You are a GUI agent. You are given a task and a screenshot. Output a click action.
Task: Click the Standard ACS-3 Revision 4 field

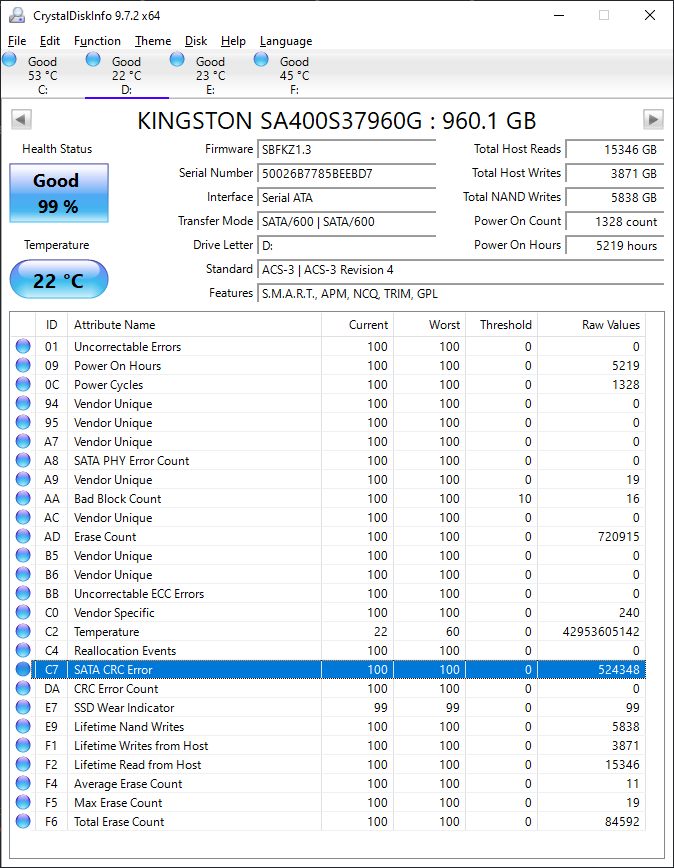(460, 270)
